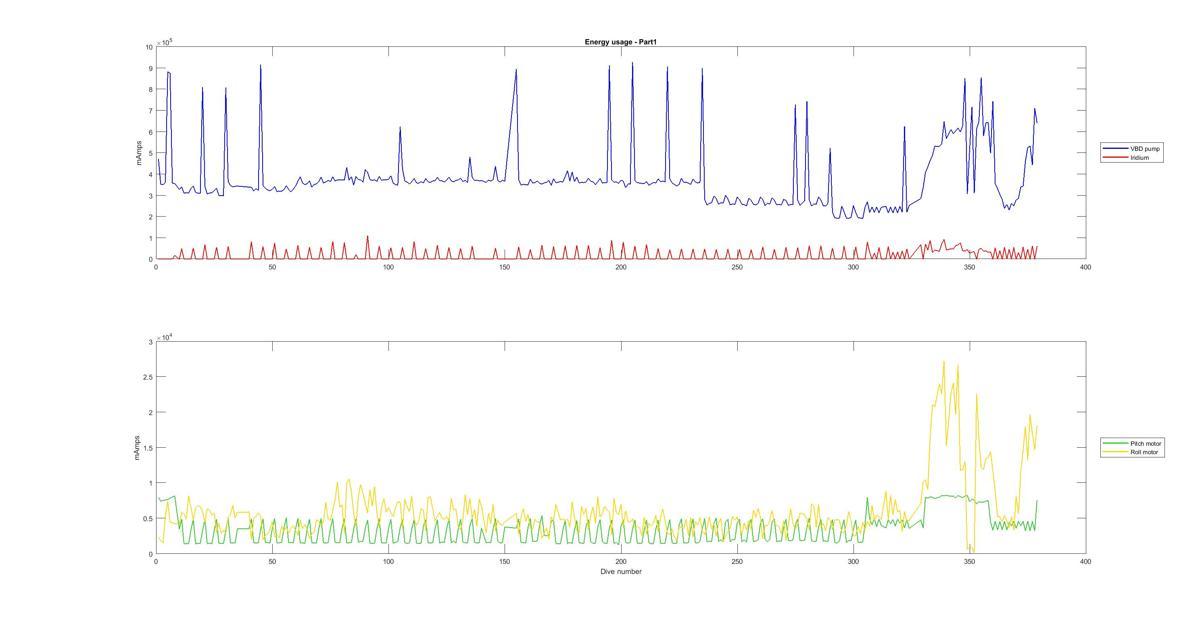Click the 'VBD pump' legend entry

pos(1145,148)
